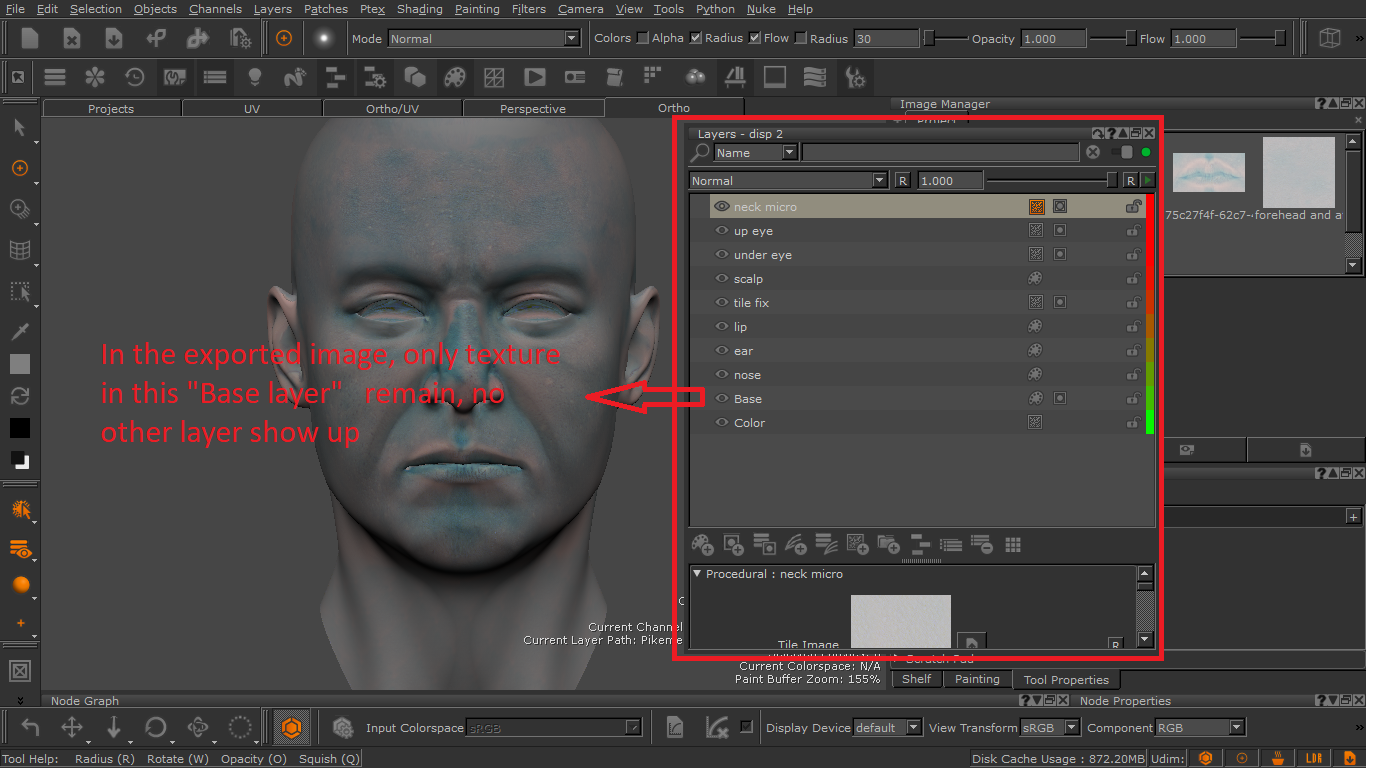Collapse the Procedural : neck micro section

point(697,574)
